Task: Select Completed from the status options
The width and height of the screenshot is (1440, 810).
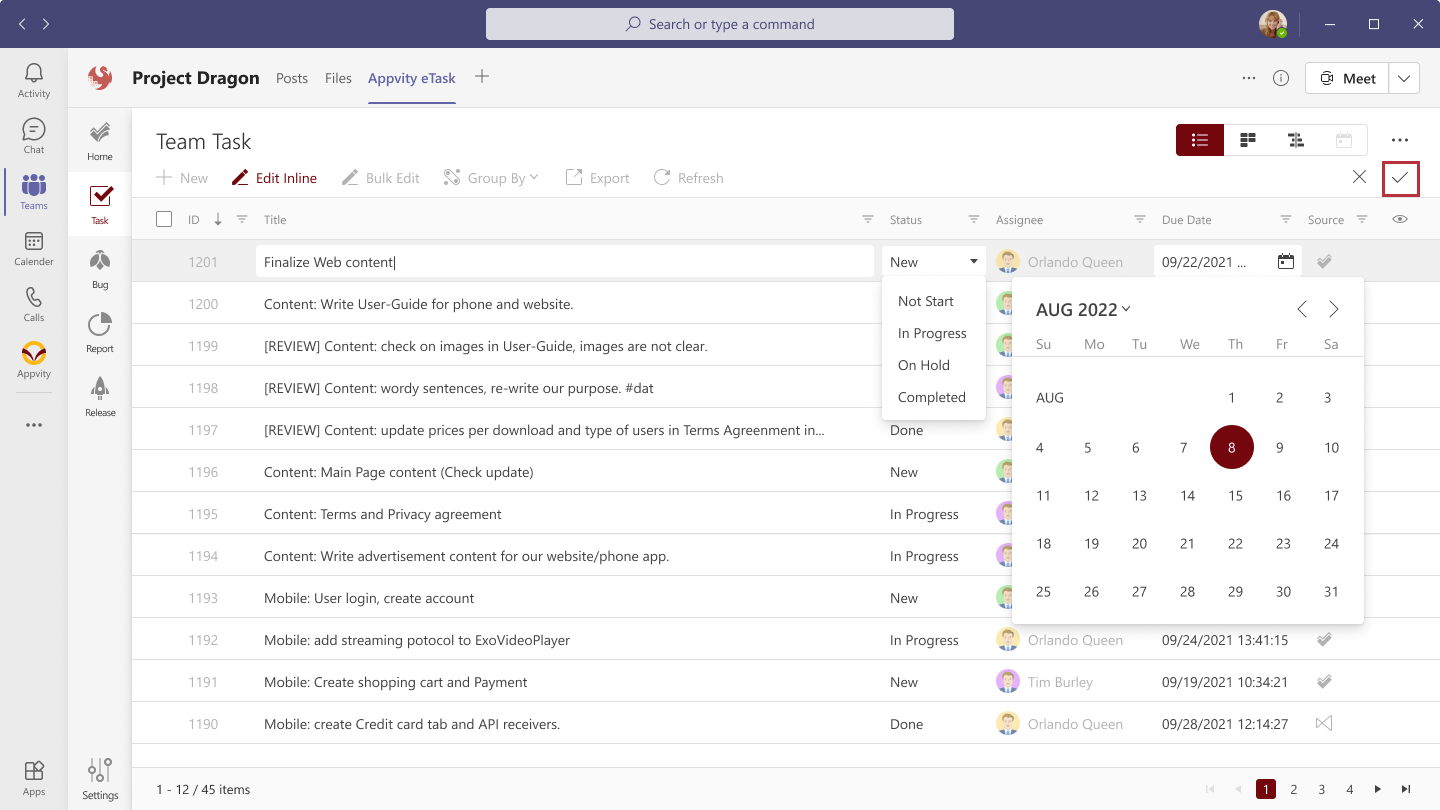Action: coord(932,397)
